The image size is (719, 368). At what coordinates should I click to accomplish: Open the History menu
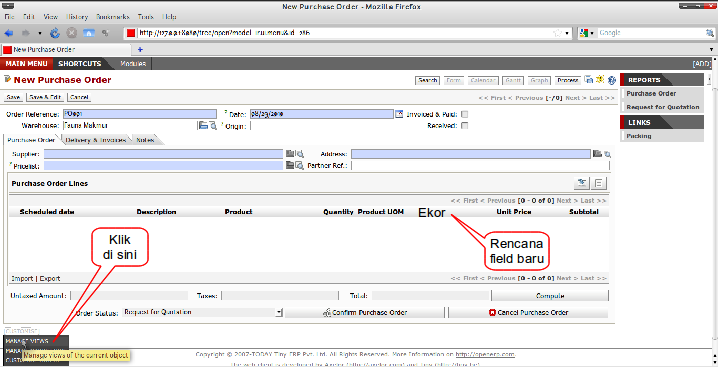pyautogui.click(x=77, y=16)
